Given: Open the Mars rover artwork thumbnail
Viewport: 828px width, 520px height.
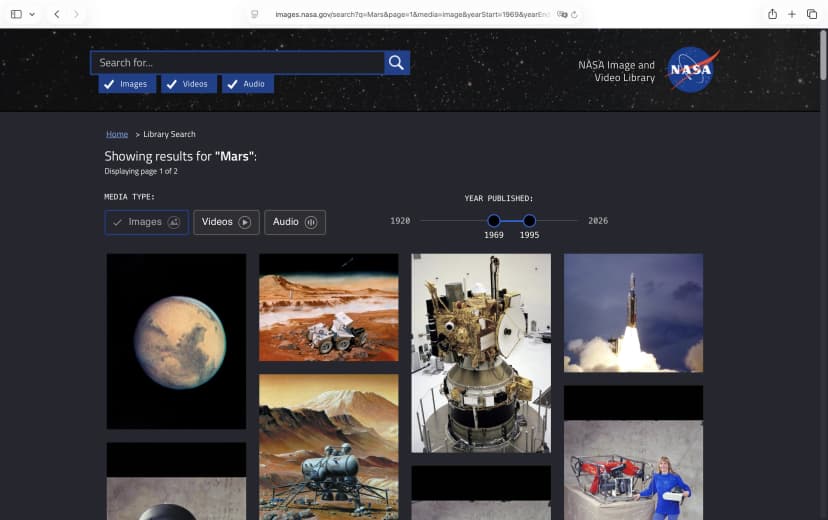Looking at the screenshot, I should click(x=328, y=307).
